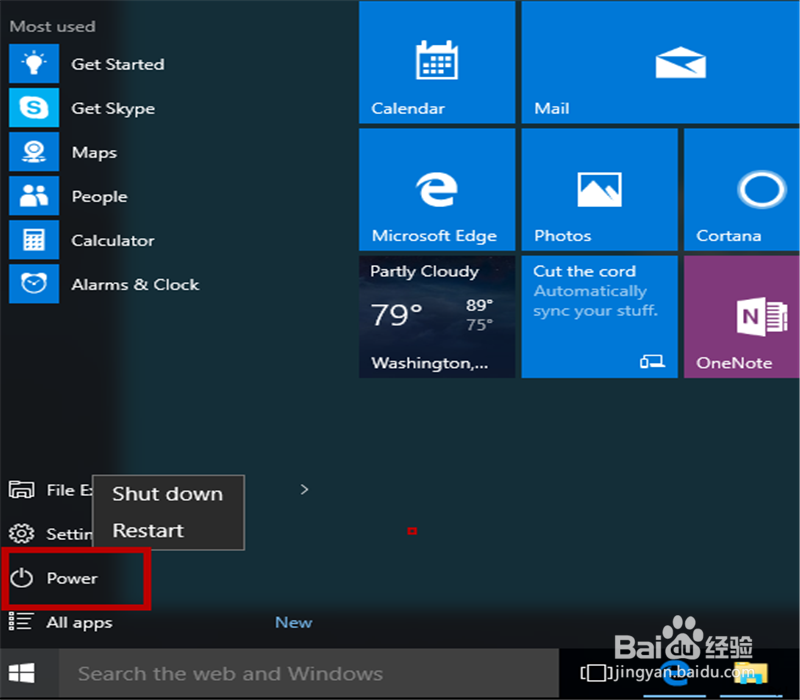Open the Maps app icon
The width and height of the screenshot is (800, 700).
click(x=34, y=152)
